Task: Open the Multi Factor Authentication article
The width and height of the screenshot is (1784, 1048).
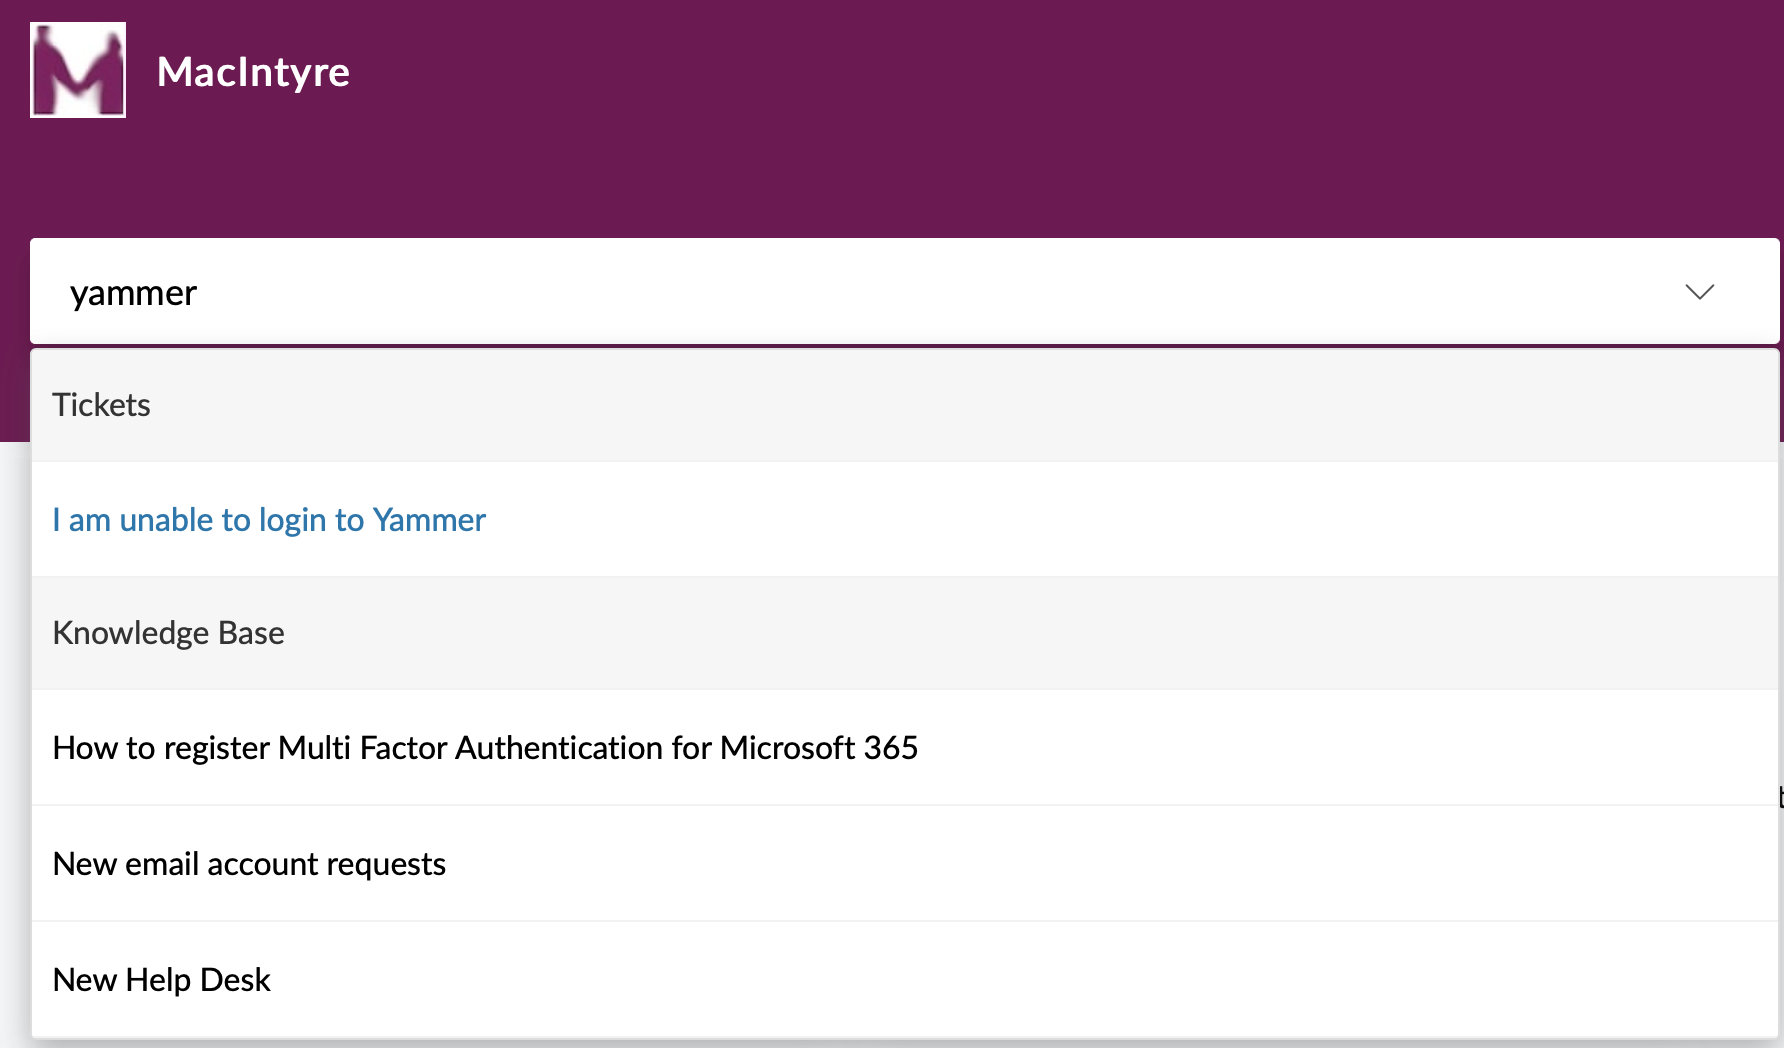Action: pos(485,748)
